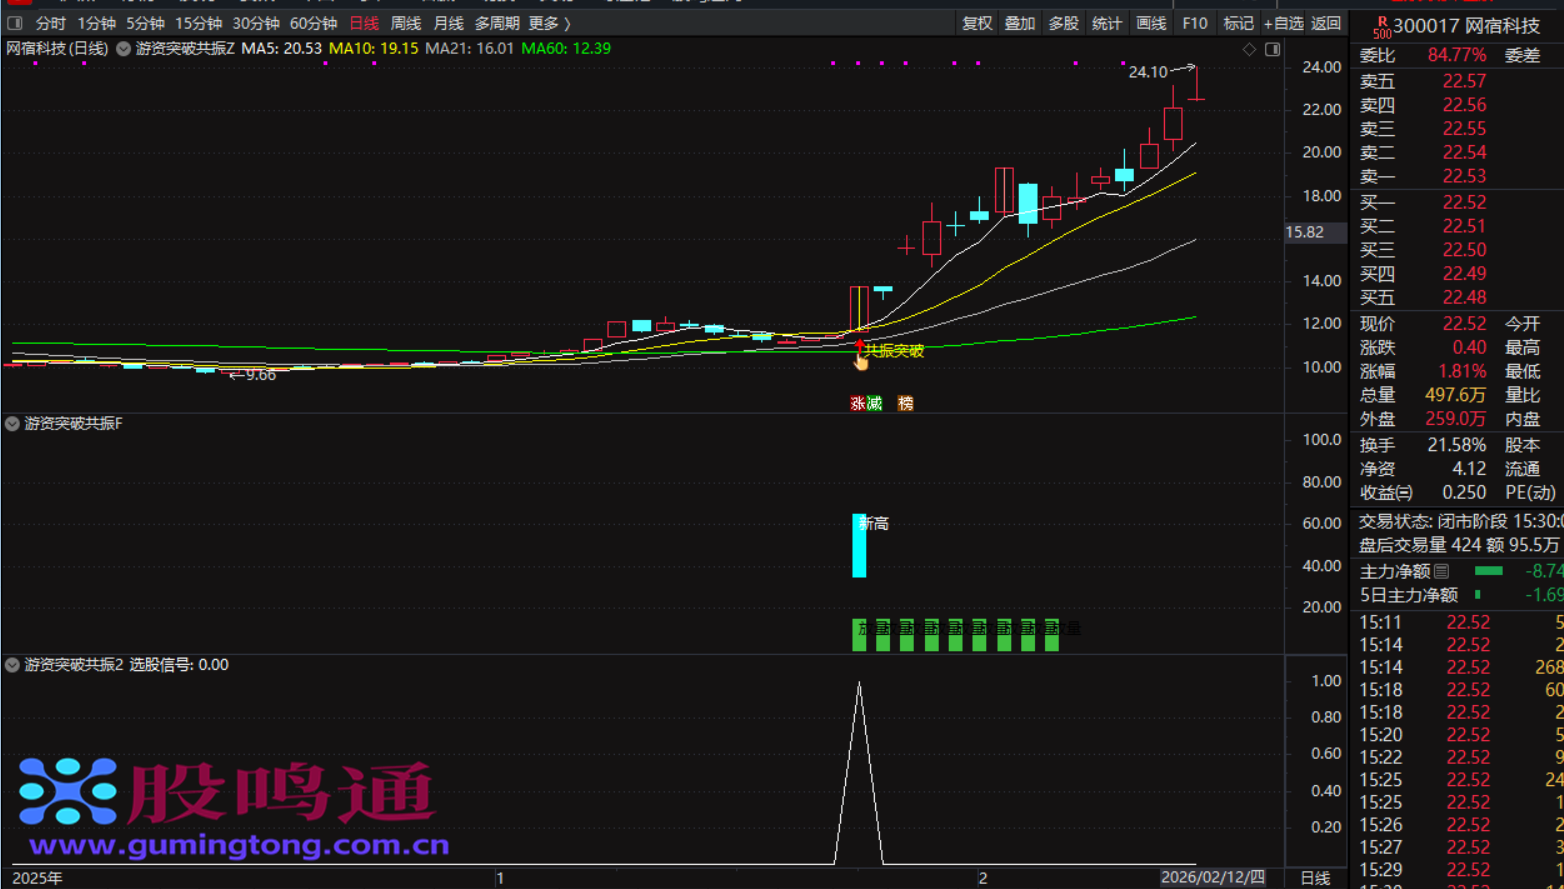Click the 涨 tag below the chart
The width and height of the screenshot is (1564, 889).
(x=857, y=403)
